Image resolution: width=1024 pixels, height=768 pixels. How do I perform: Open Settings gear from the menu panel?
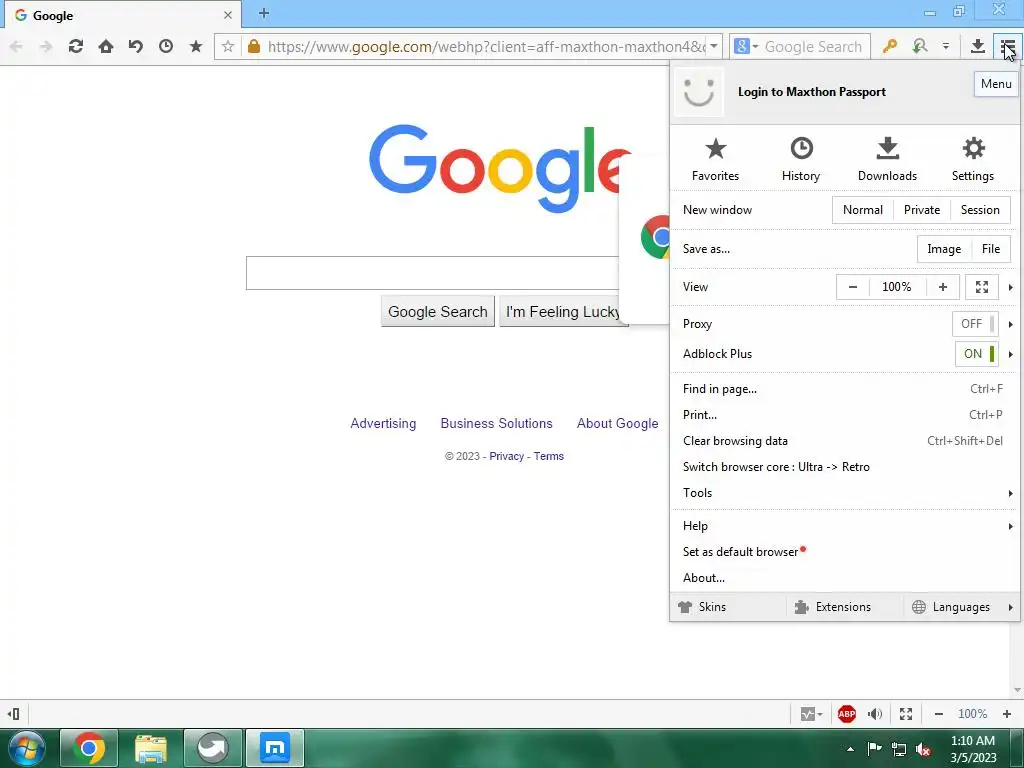pyautogui.click(x=973, y=159)
